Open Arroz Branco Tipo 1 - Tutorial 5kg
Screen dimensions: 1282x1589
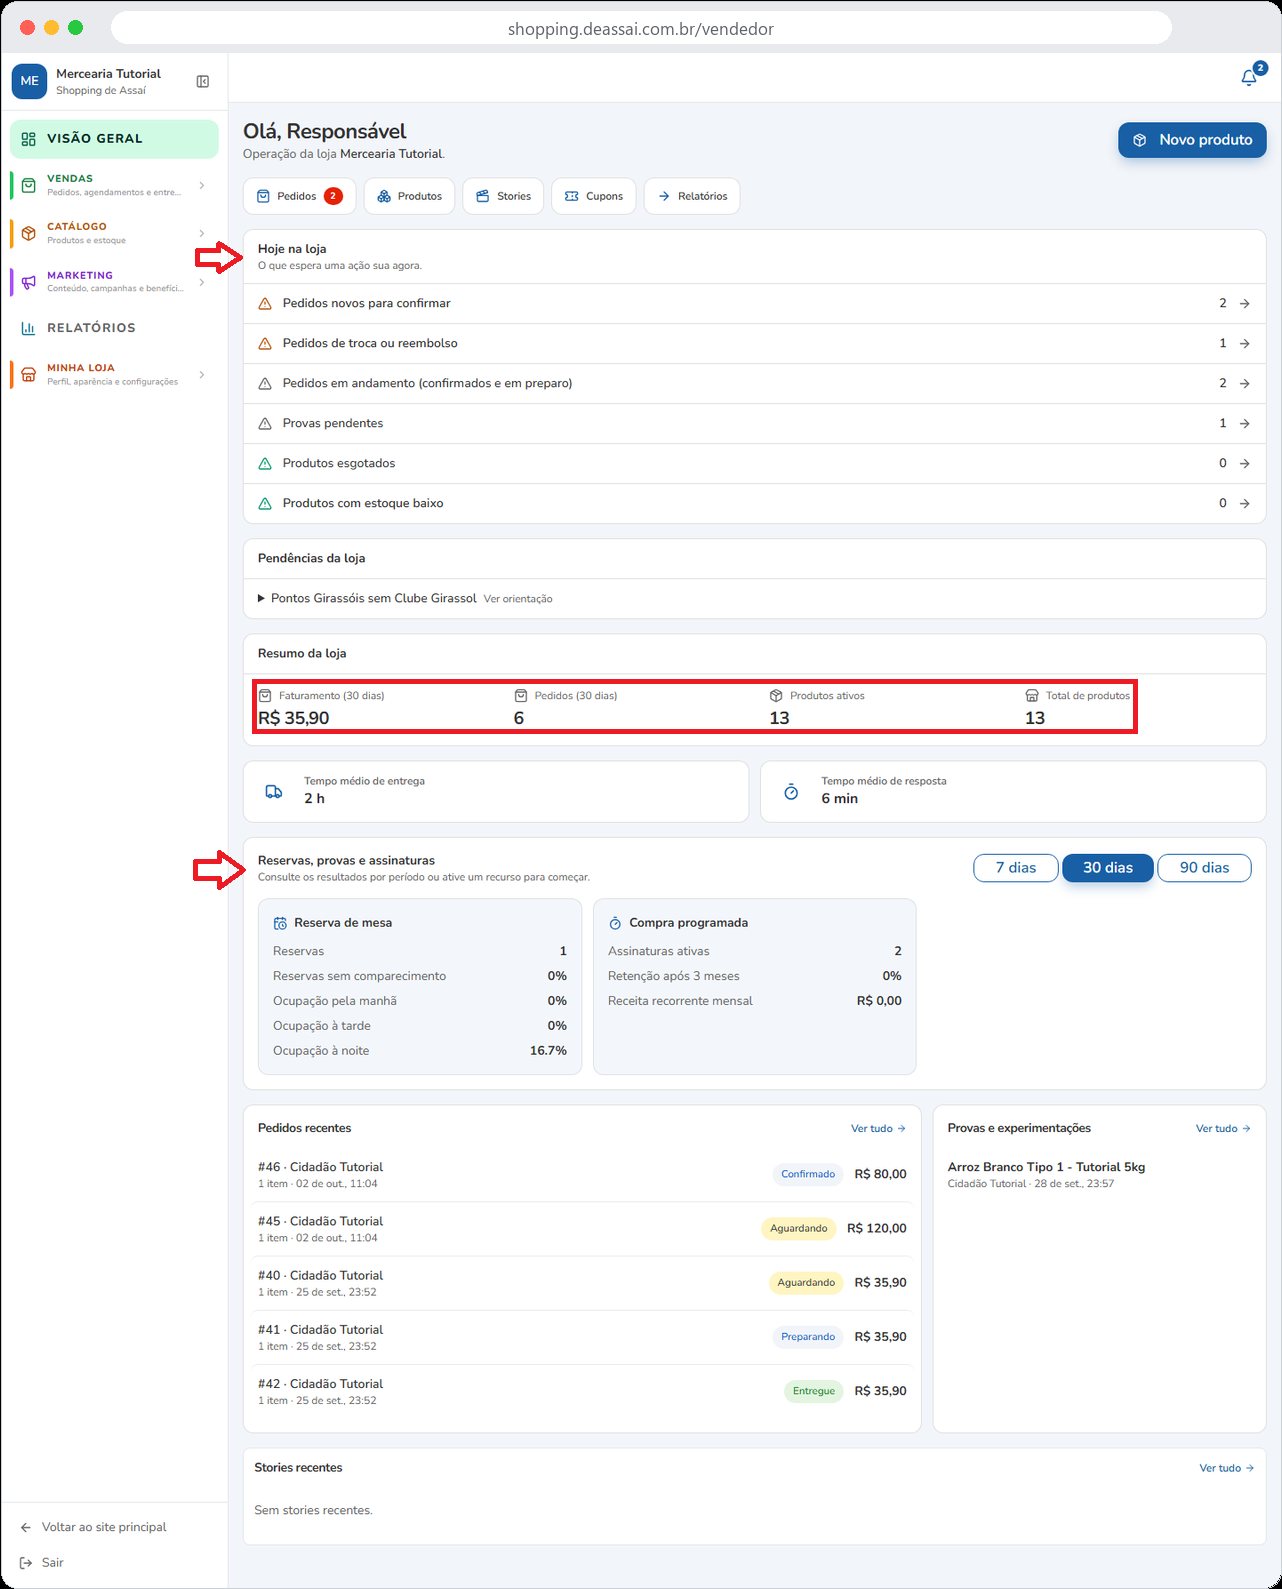(1046, 1167)
